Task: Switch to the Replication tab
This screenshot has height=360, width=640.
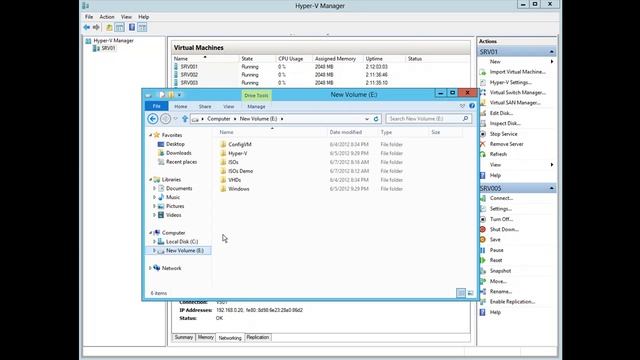Action: 258,338
